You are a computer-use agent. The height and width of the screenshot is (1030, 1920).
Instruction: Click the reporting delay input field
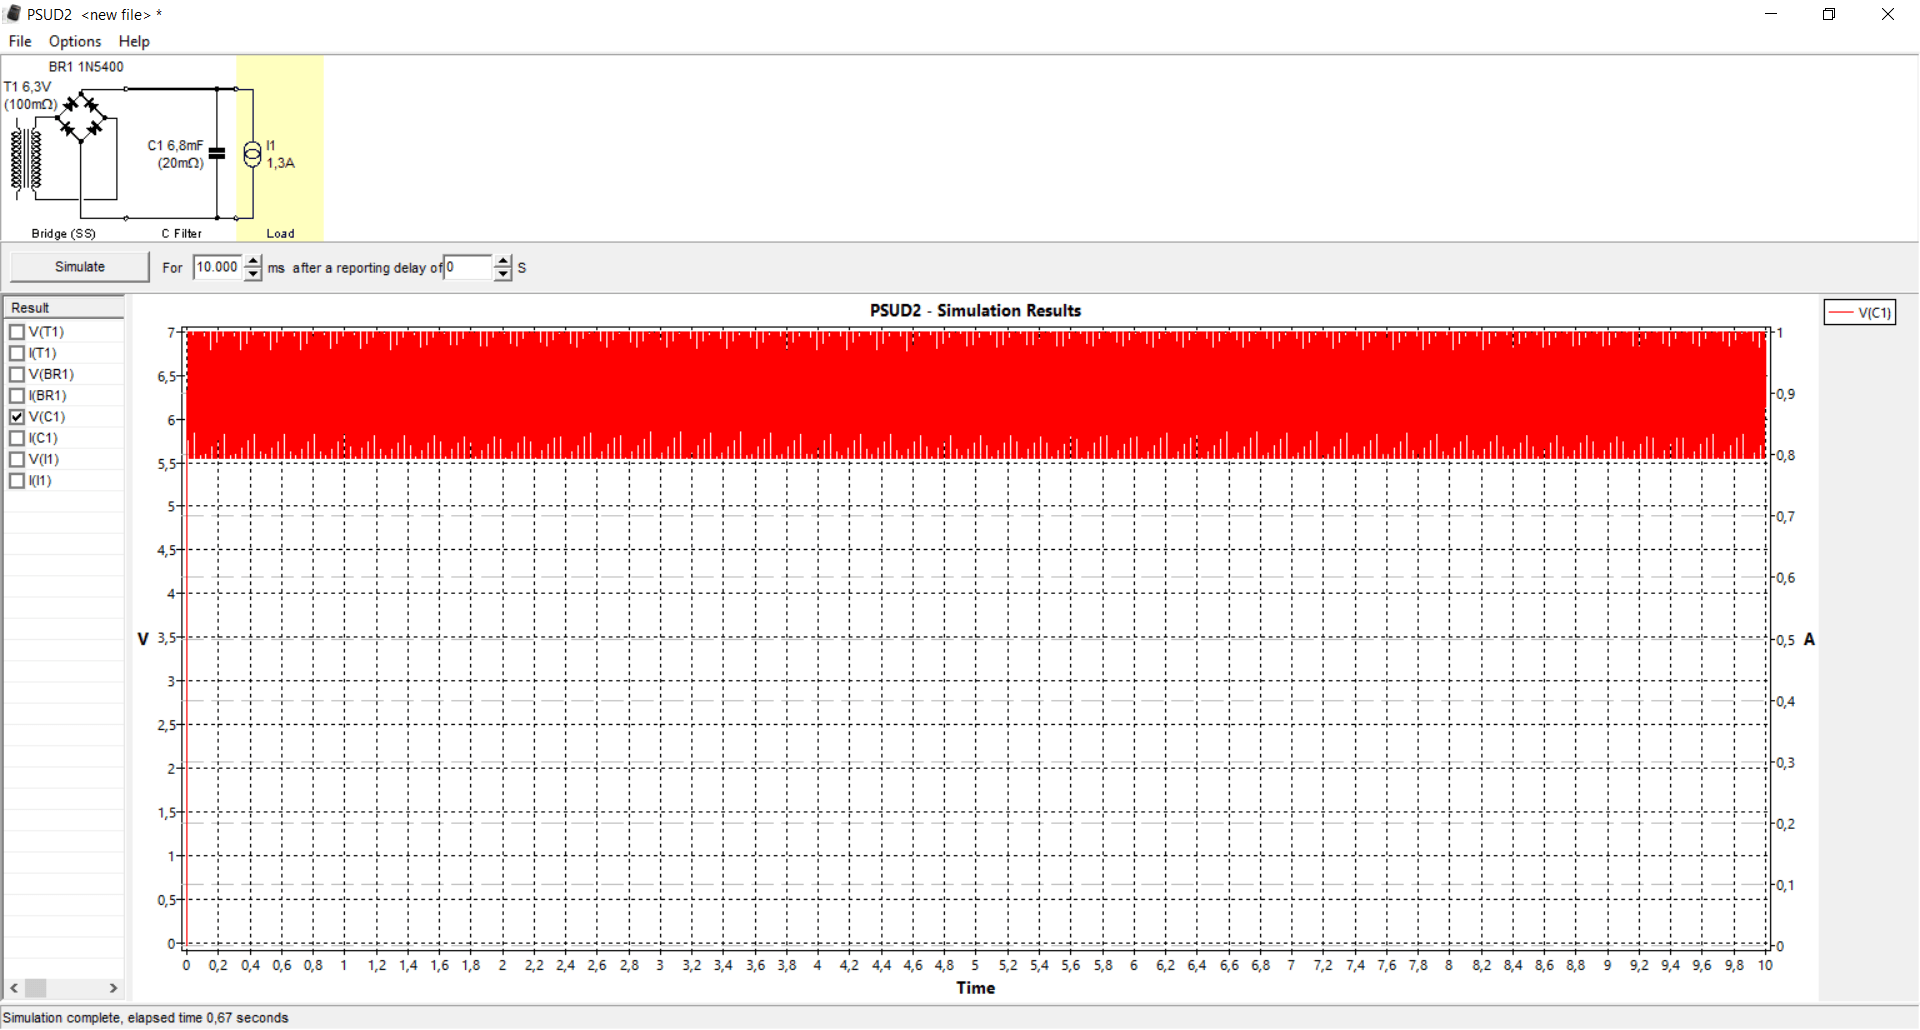pyautogui.click(x=469, y=267)
